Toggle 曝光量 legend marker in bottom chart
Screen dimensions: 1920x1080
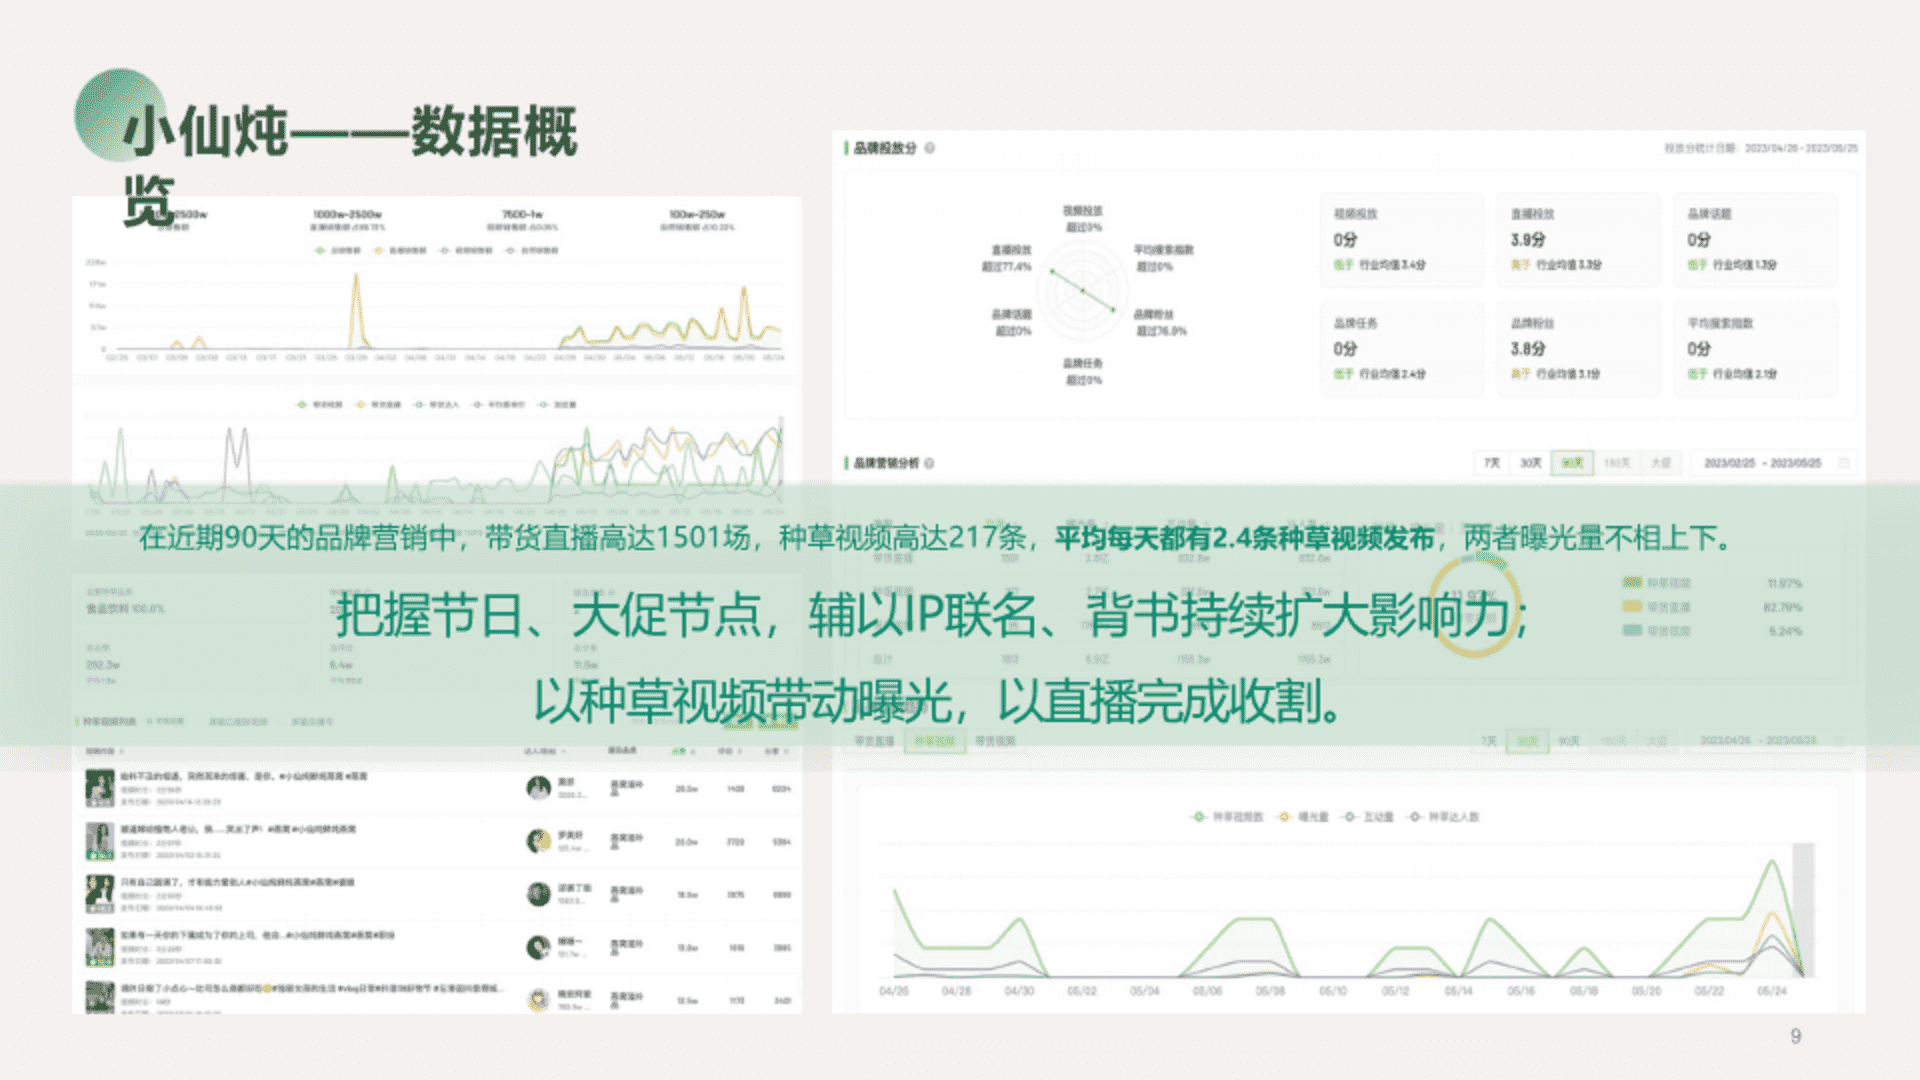(x=1285, y=817)
